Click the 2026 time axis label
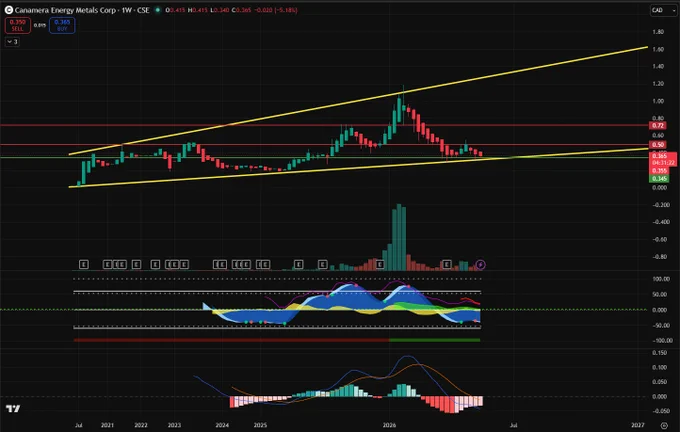The image size is (680, 432). pos(389,425)
